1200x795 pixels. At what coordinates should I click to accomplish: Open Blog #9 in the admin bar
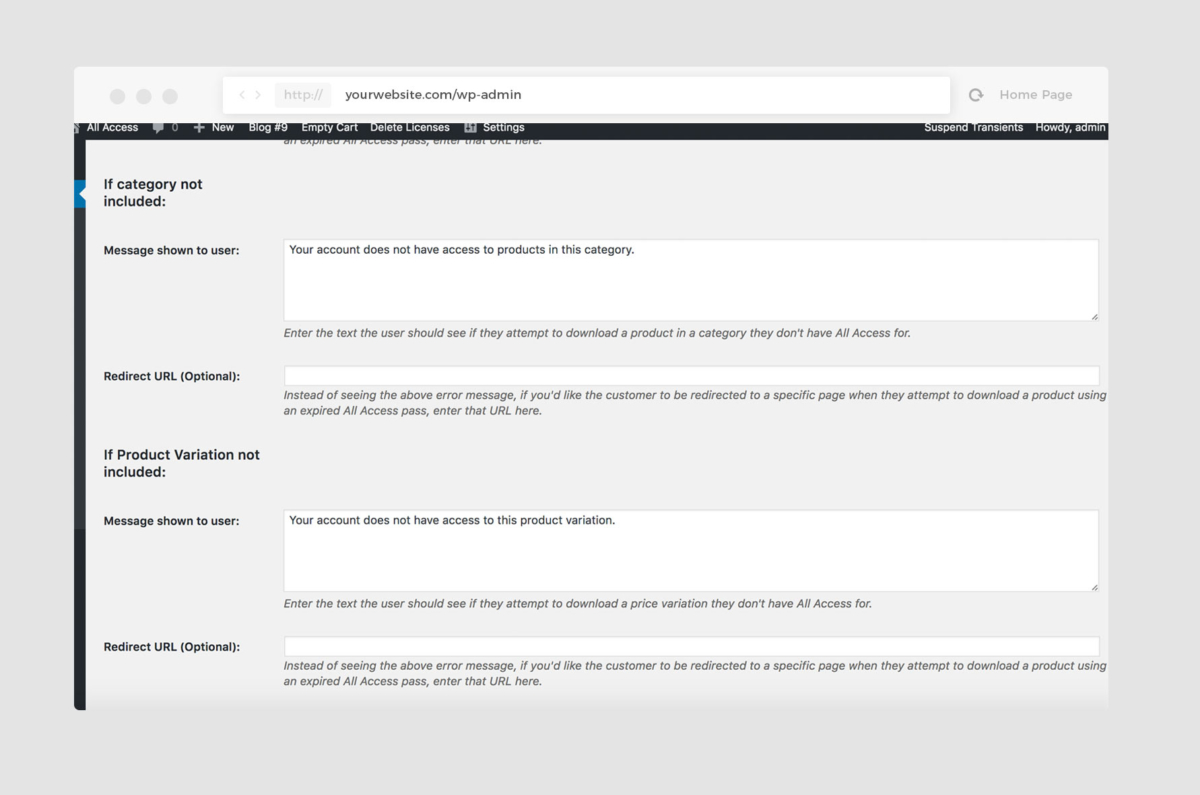pyautogui.click(x=268, y=128)
